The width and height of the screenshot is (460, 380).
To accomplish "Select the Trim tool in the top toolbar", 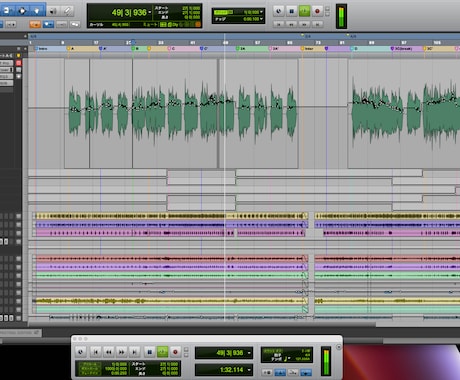I will (x=6, y=11).
